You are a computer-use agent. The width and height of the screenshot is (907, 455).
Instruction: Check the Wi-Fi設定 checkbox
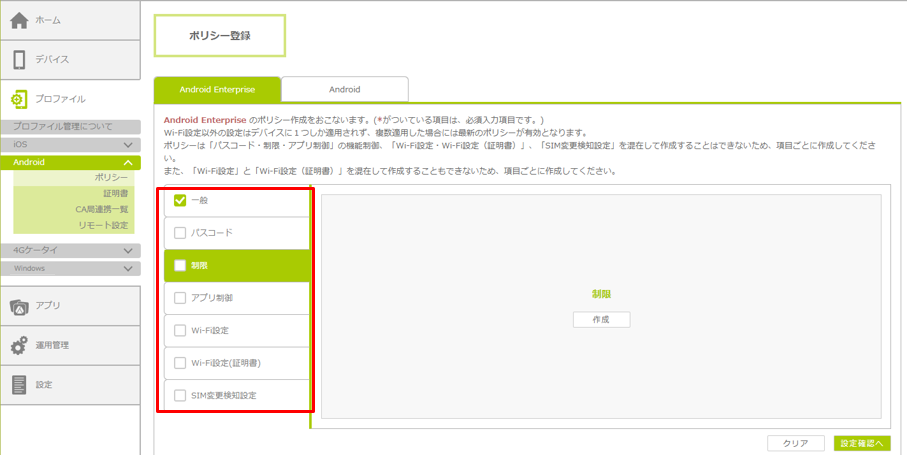180,330
